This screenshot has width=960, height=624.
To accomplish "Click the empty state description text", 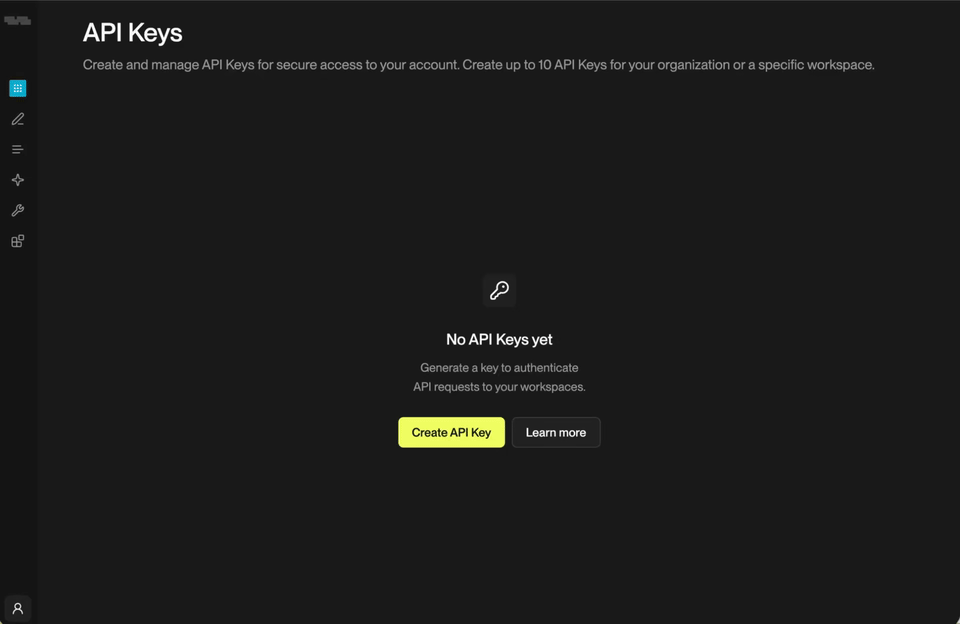I will pos(497,377).
